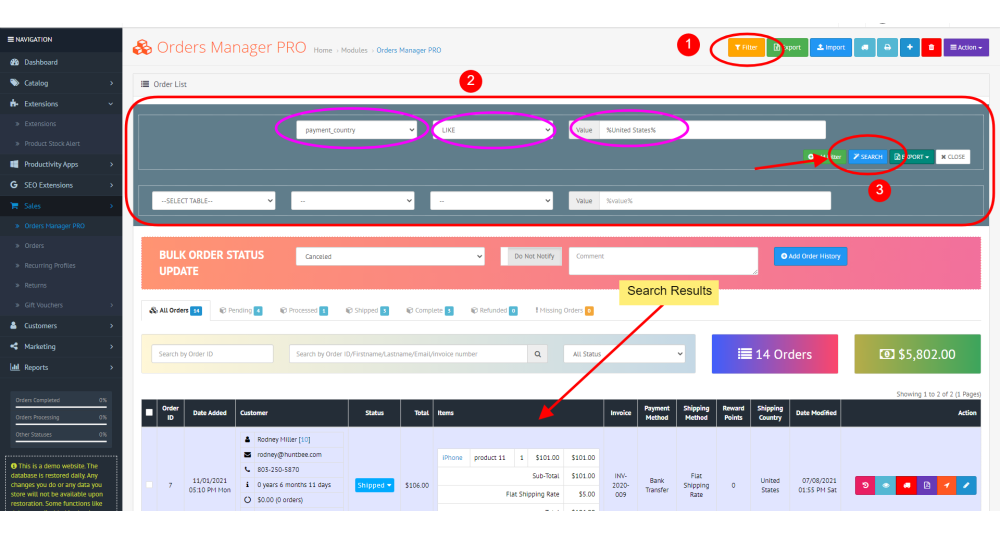Click the pink order history icon for order 7
The width and height of the screenshot is (1000, 535).
(865, 485)
